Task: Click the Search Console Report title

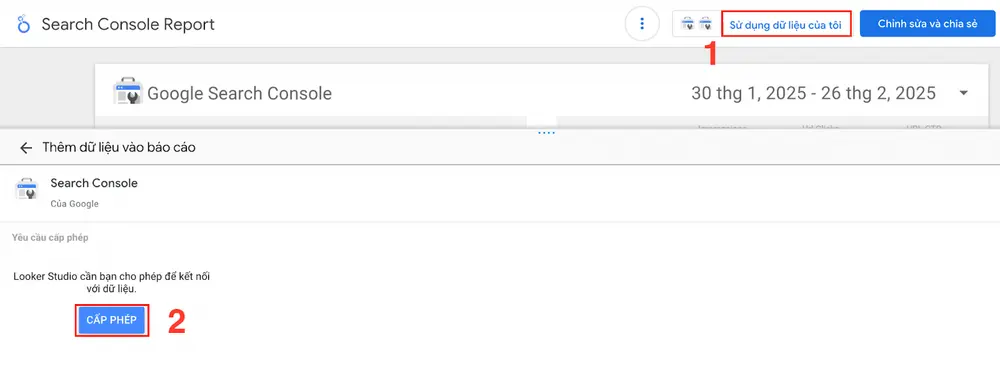Action: pos(128,24)
